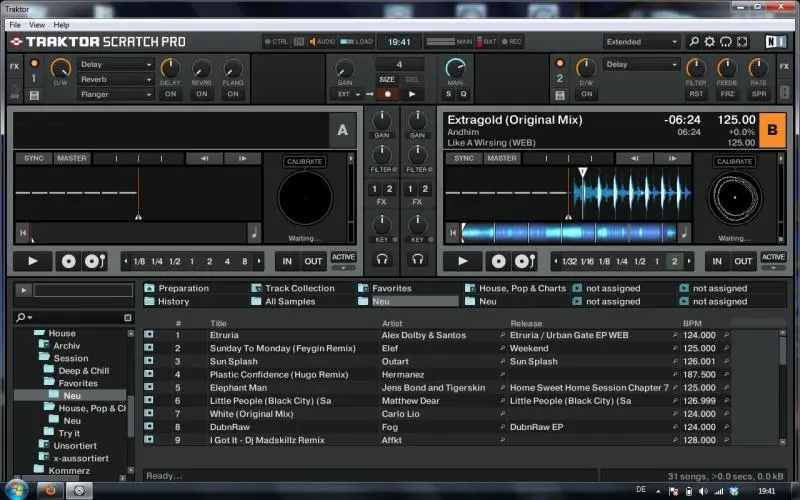
Task: Click the MAIN volume knob
Action: pyautogui.click(x=455, y=70)
